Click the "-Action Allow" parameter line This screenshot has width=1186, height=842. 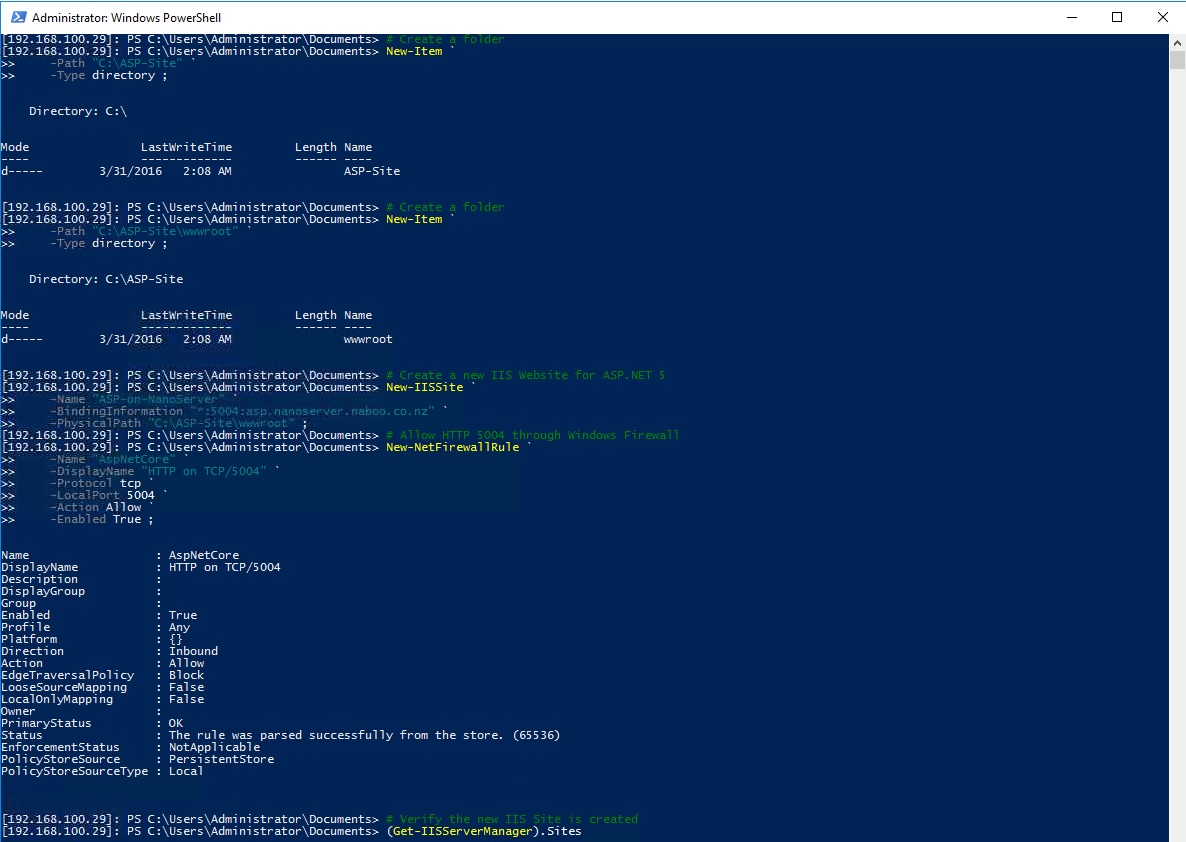(x=95, y=508)
